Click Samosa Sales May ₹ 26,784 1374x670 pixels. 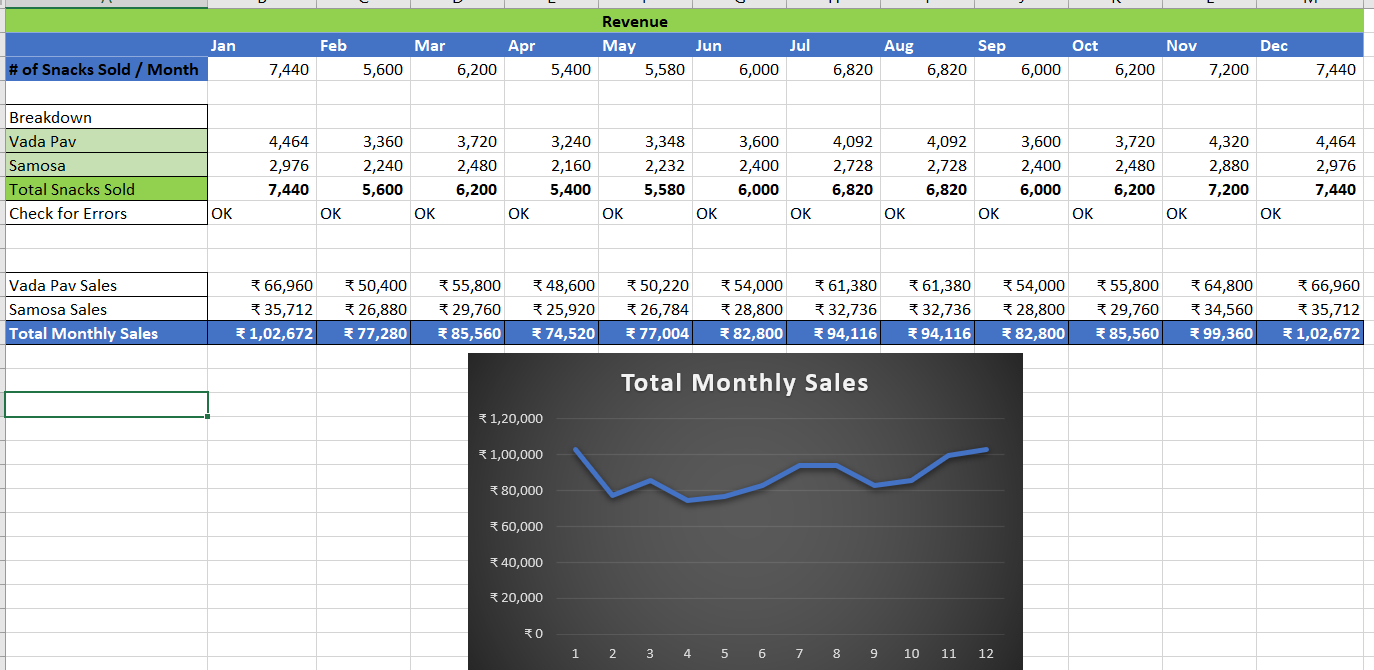(645, 309)
